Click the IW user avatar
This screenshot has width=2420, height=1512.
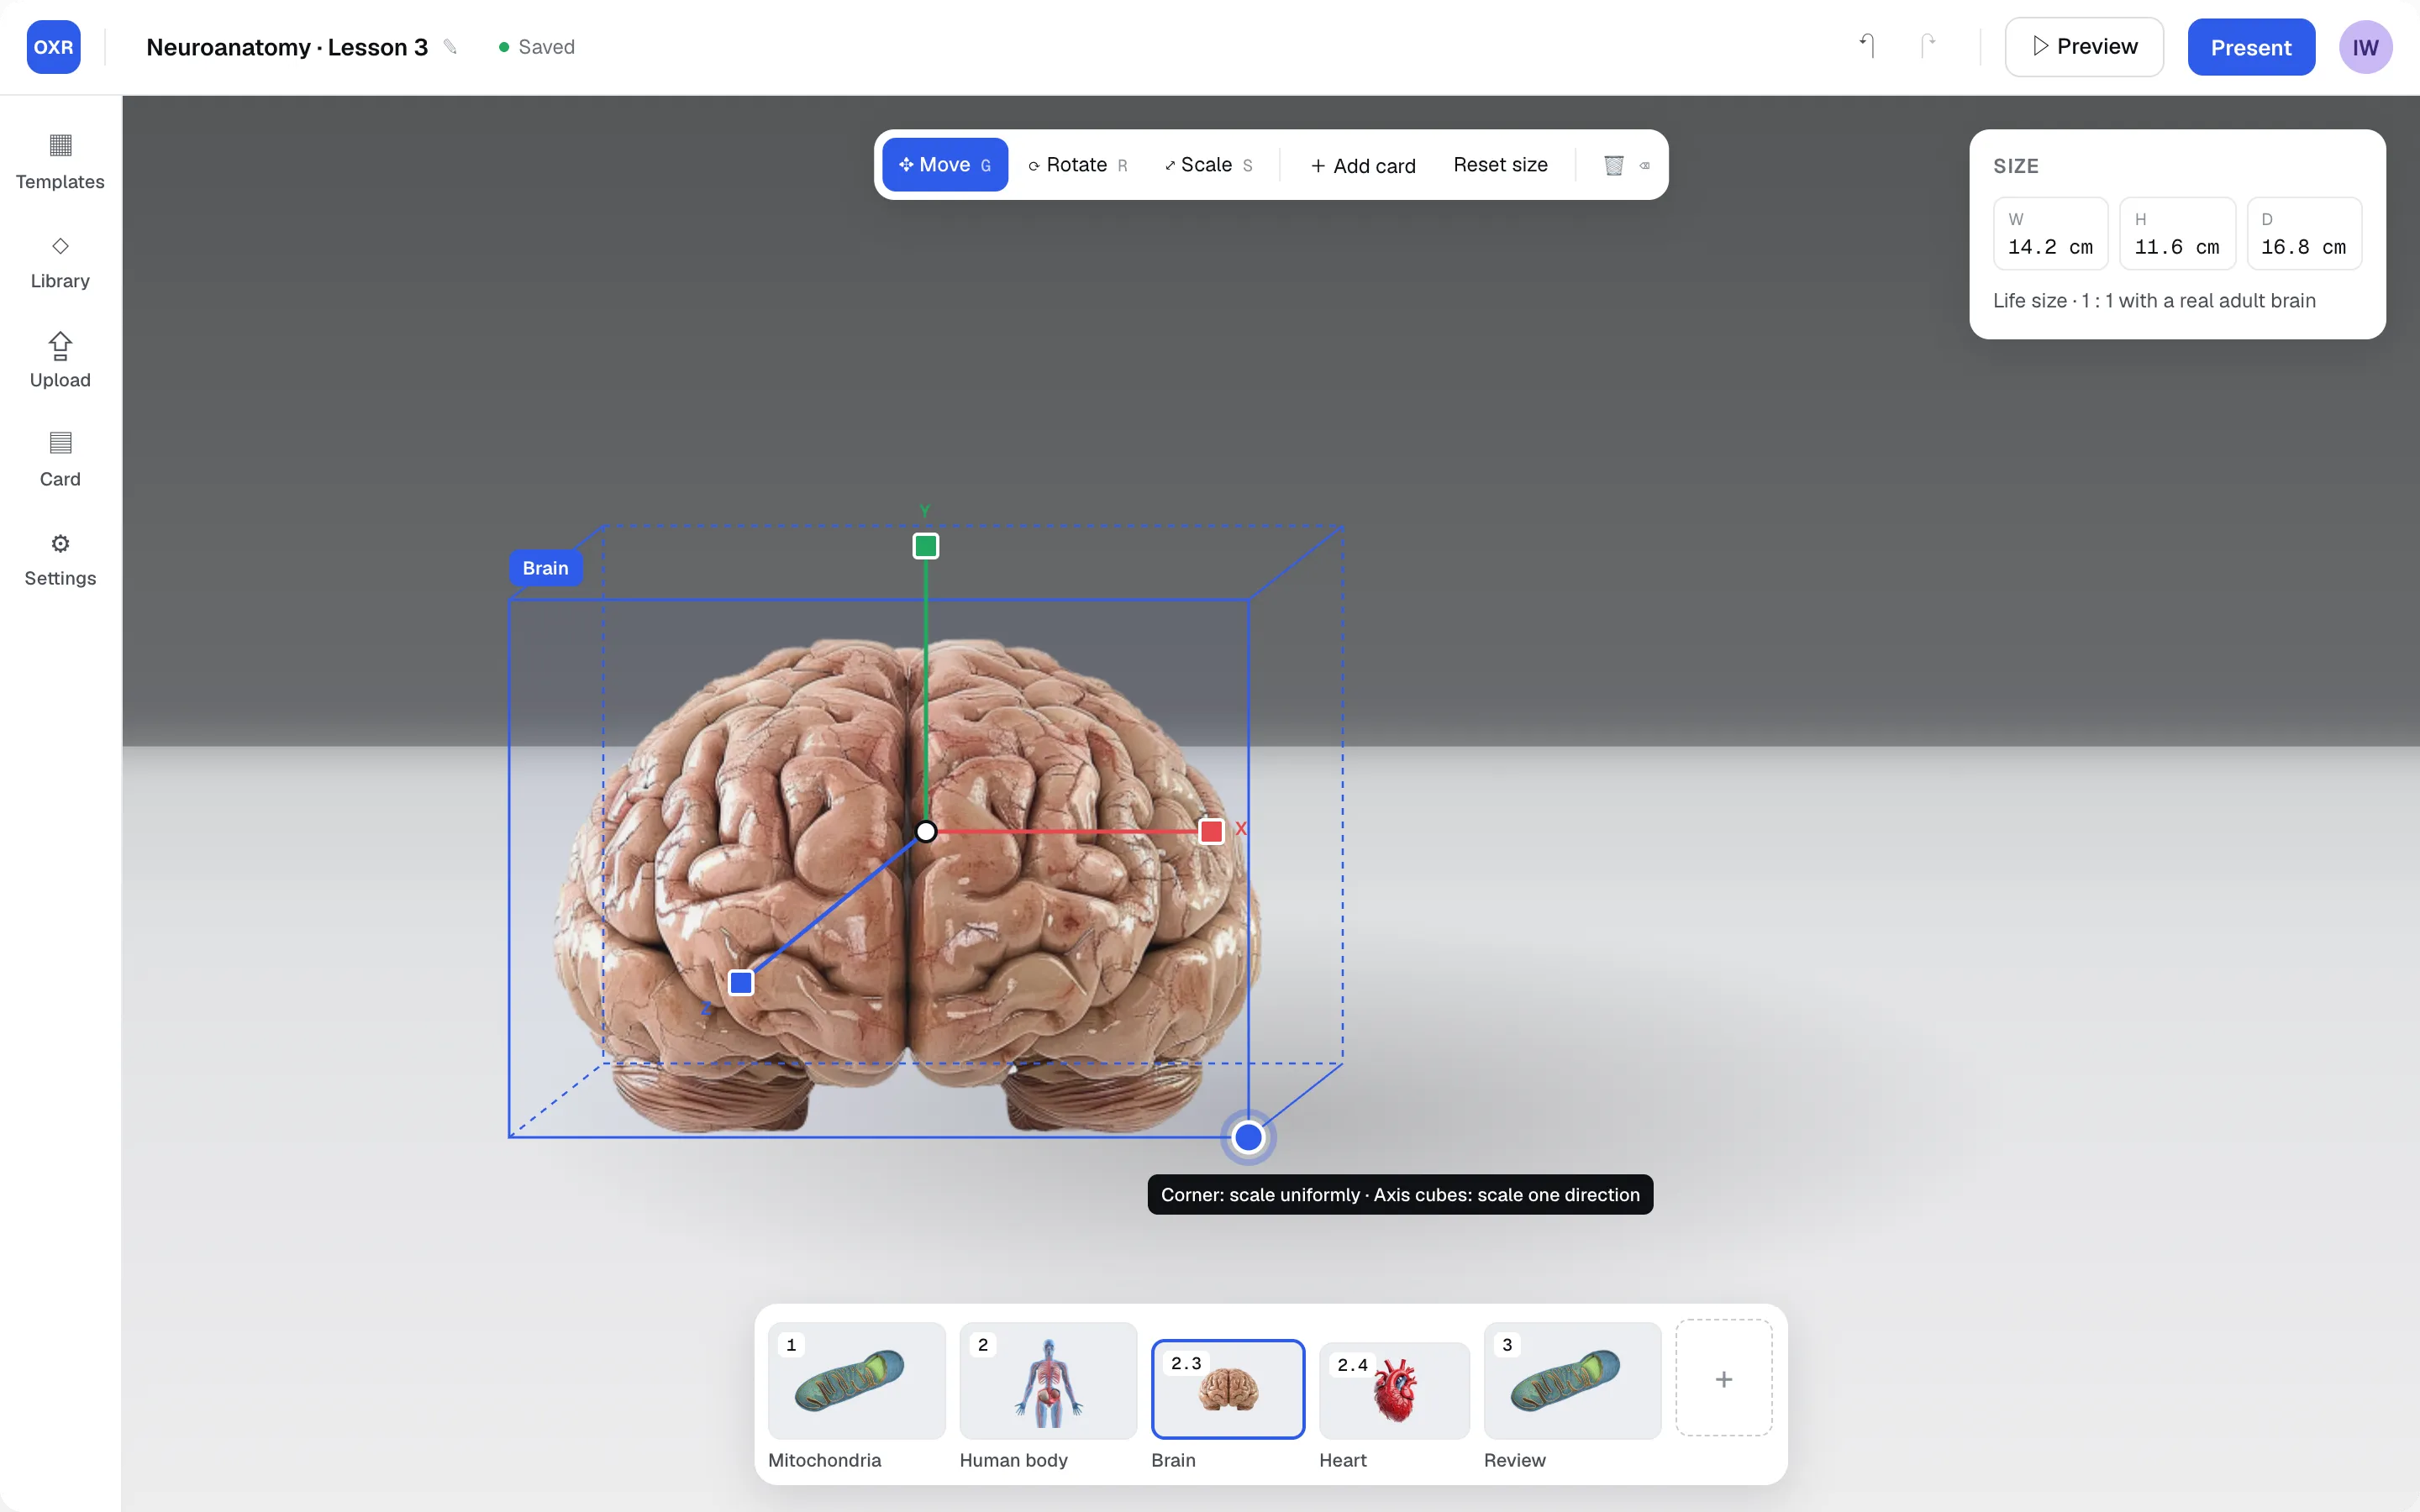coord(2365,47)
